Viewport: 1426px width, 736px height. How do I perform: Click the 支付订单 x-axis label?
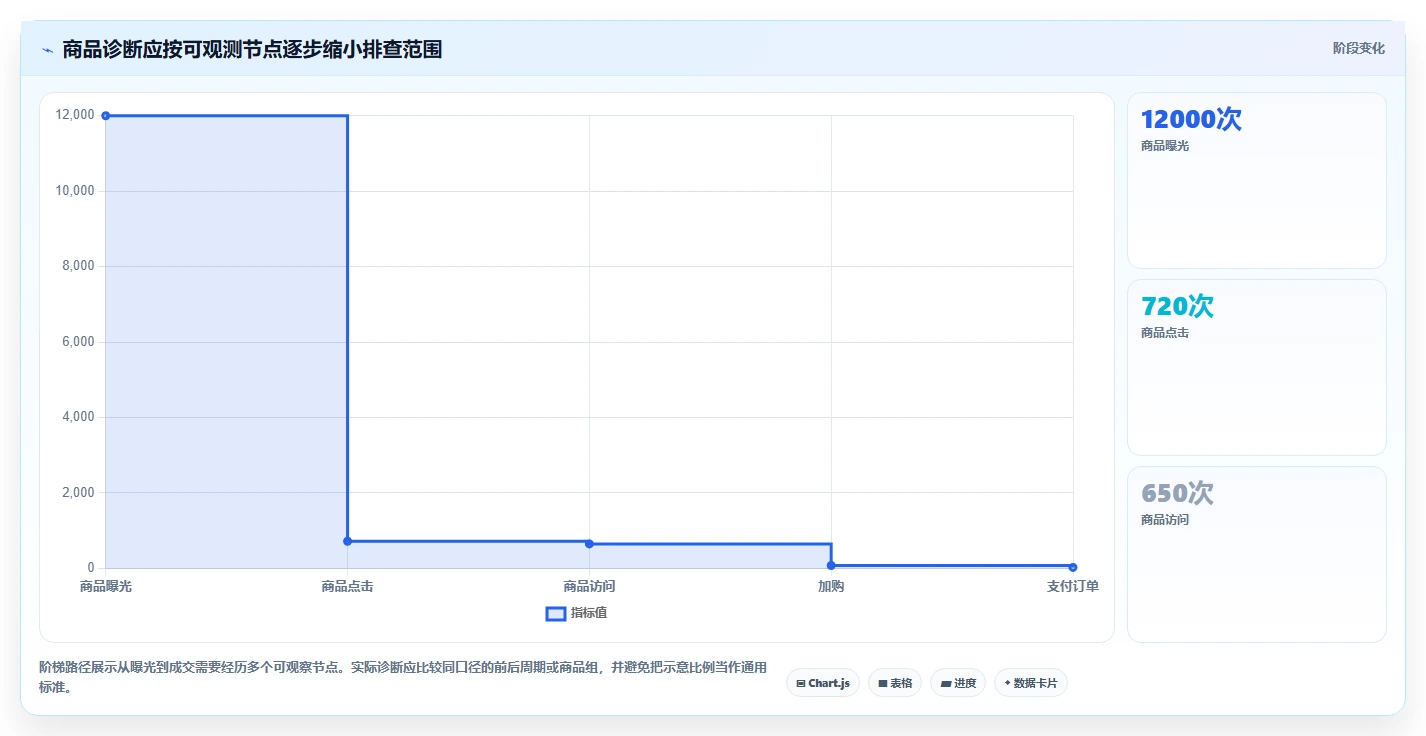coord(1073,587)
